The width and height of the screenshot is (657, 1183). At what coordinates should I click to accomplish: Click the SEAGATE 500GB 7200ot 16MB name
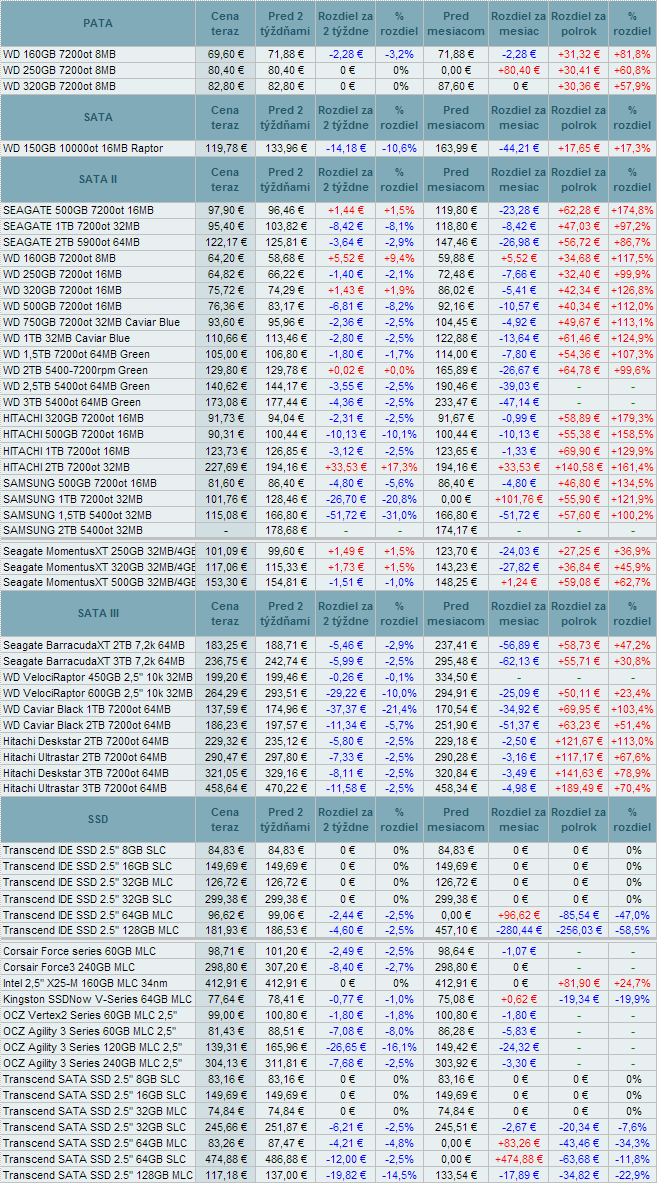pos(78,210)
